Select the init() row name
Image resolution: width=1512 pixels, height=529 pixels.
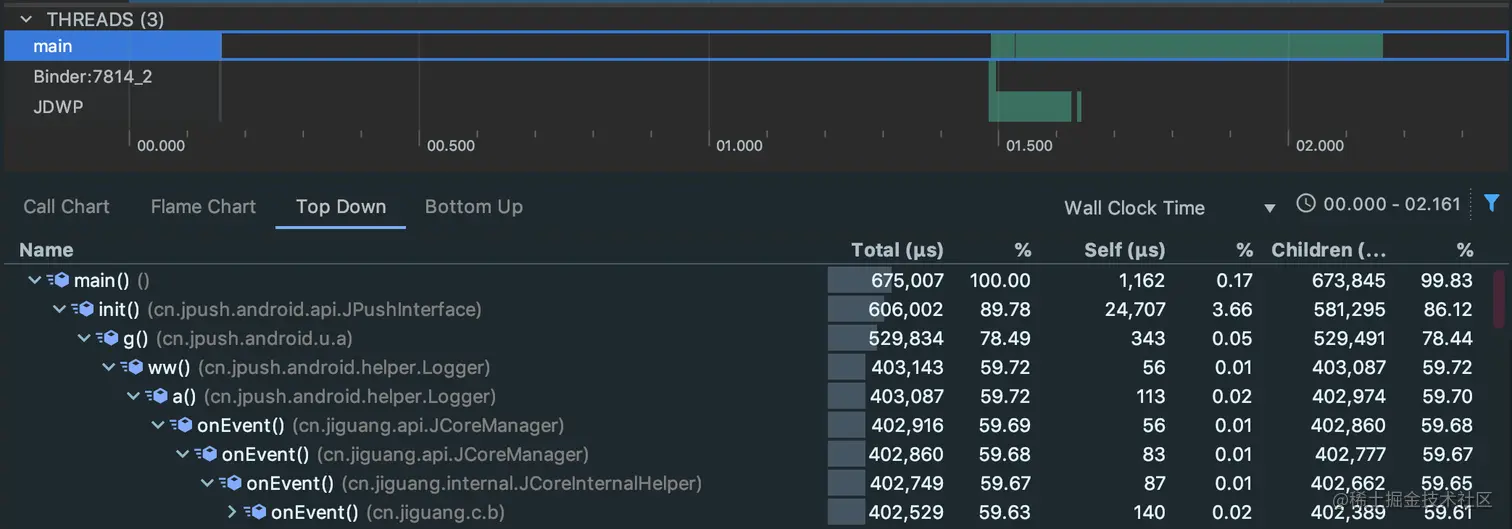119,310
